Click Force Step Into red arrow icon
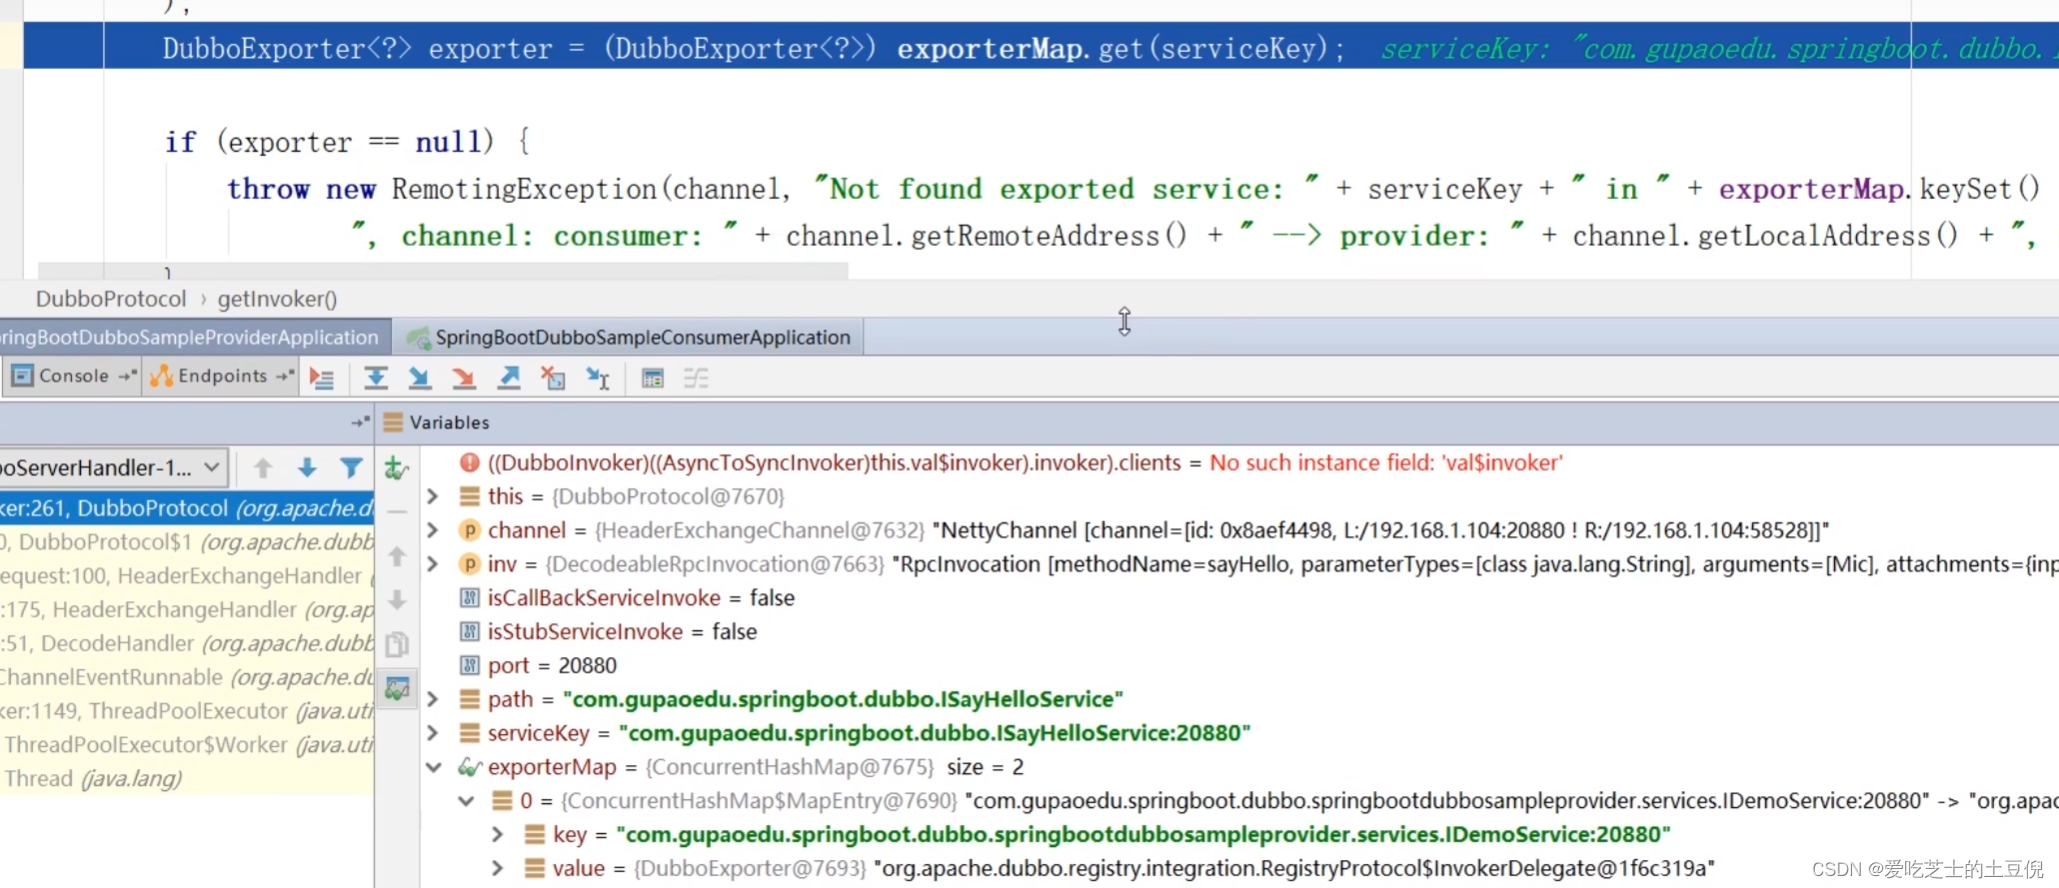Image resolution: width=2059 pixels, height=888 pixels. click(x=464, y=378)
